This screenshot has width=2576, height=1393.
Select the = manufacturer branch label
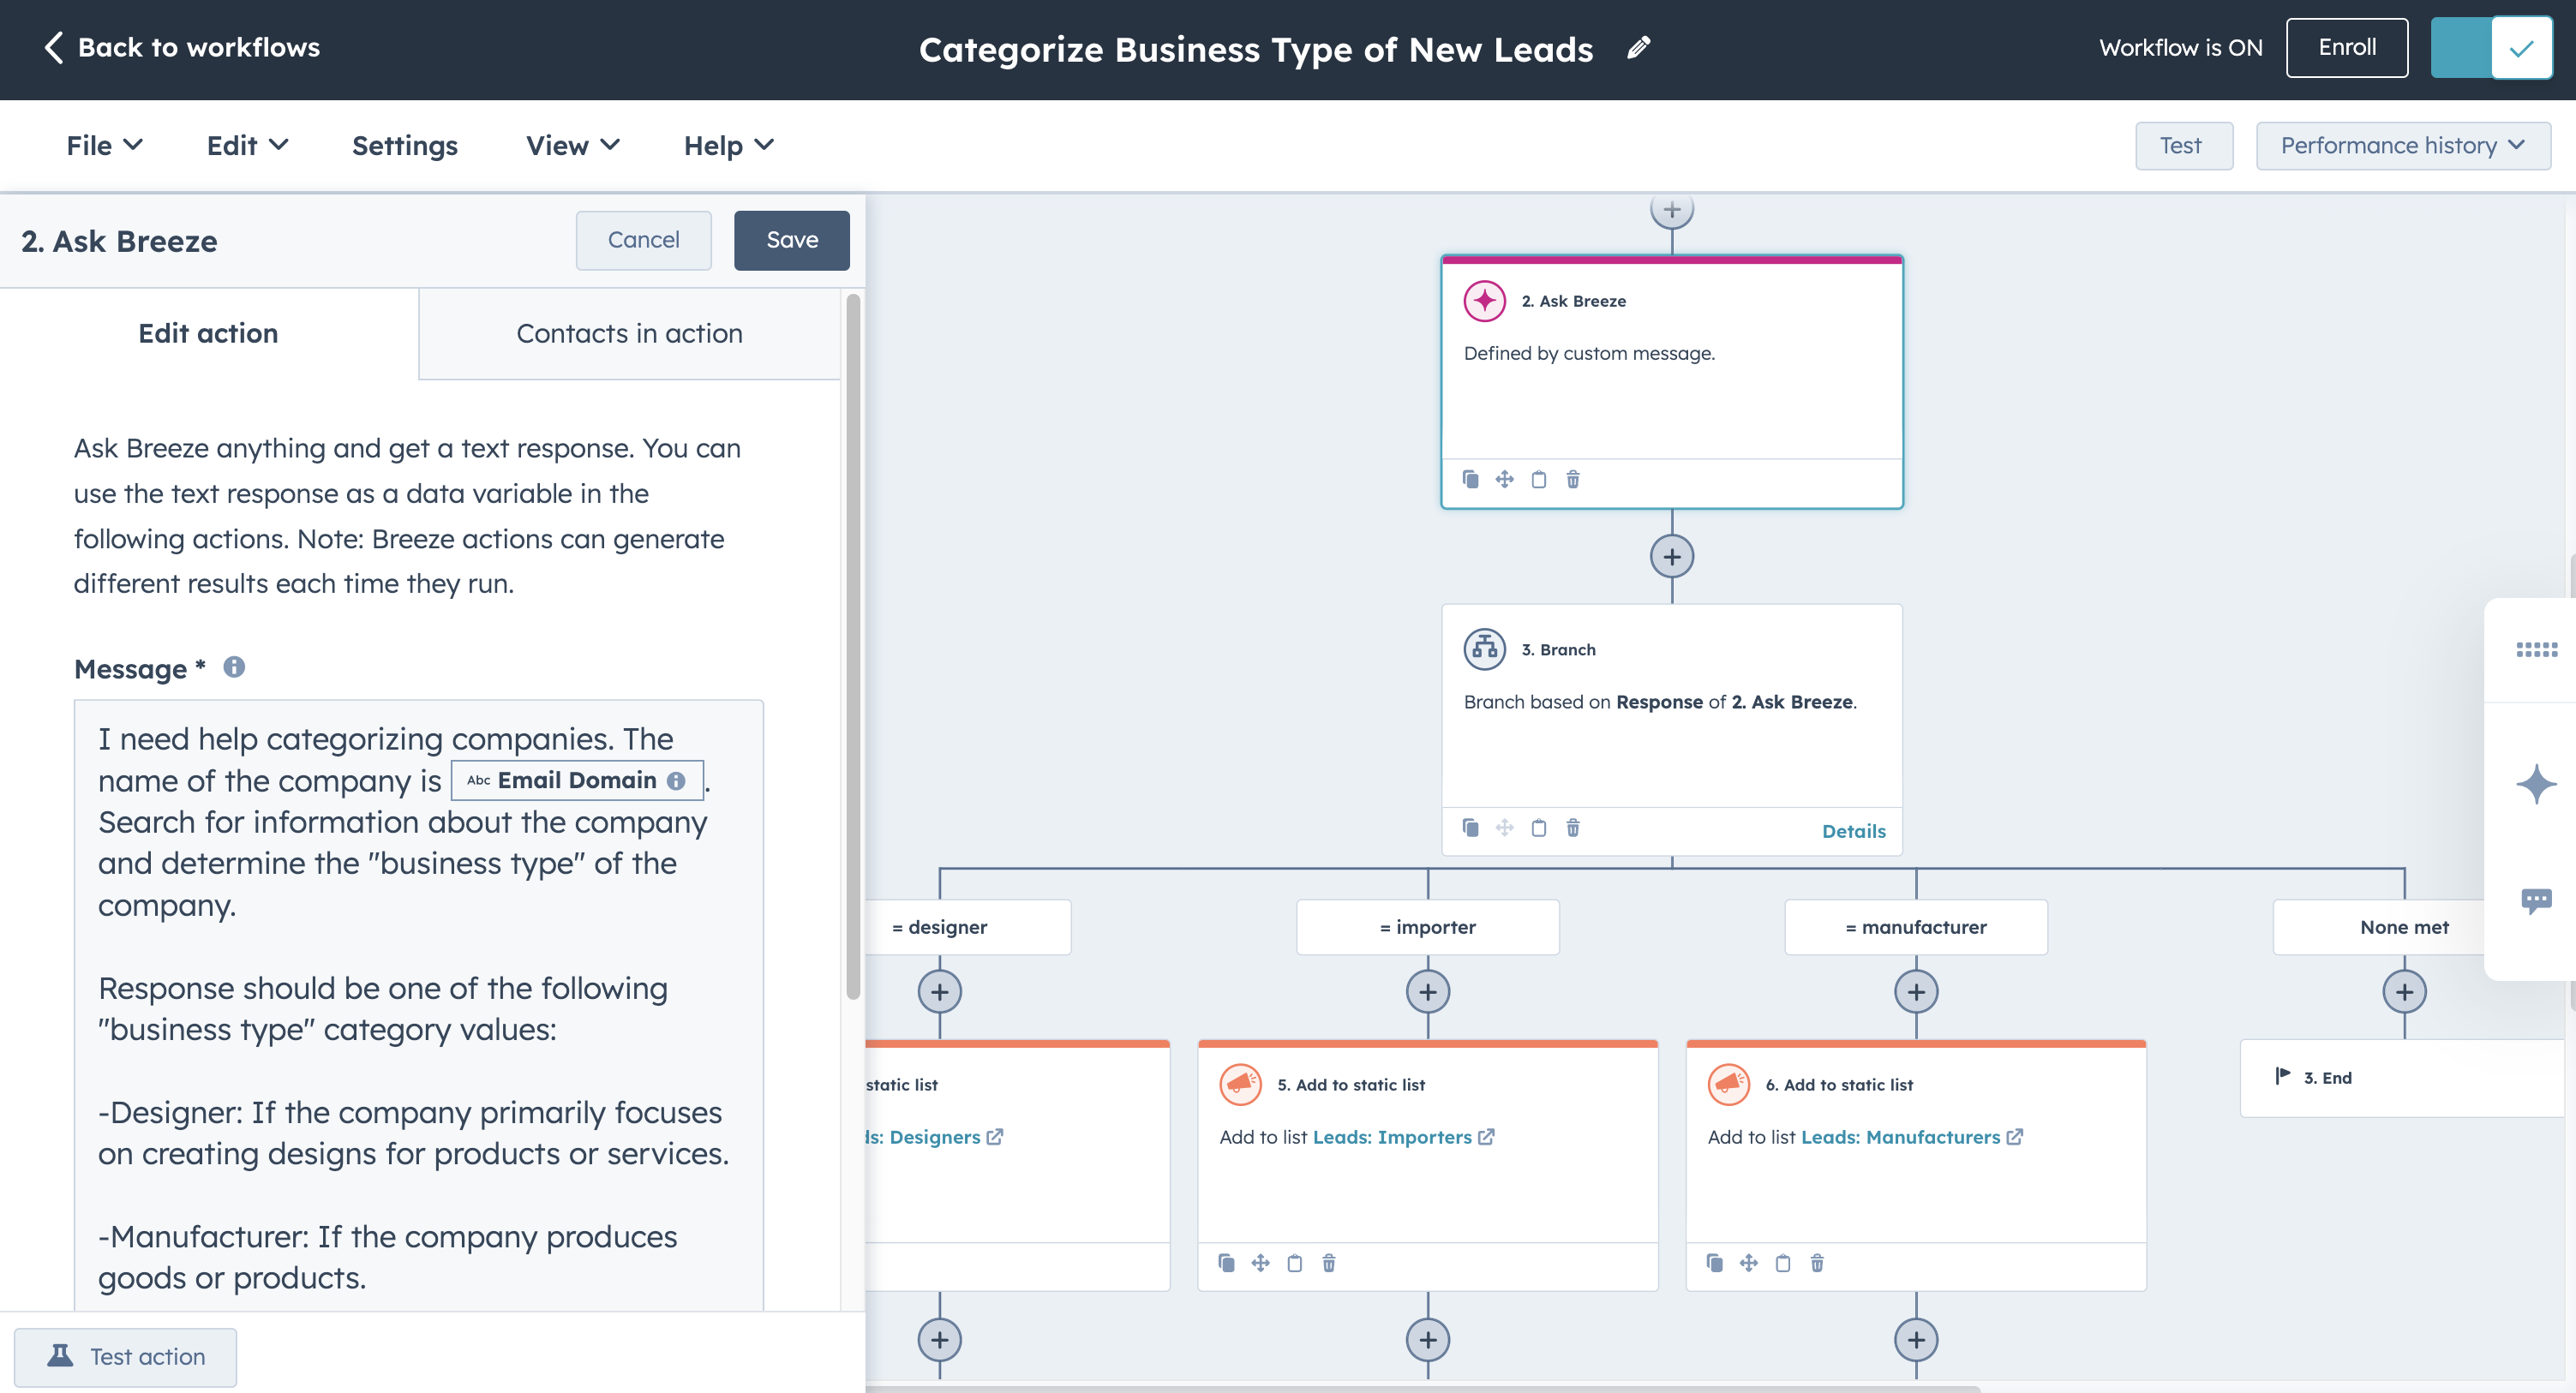pos(1915,927)
